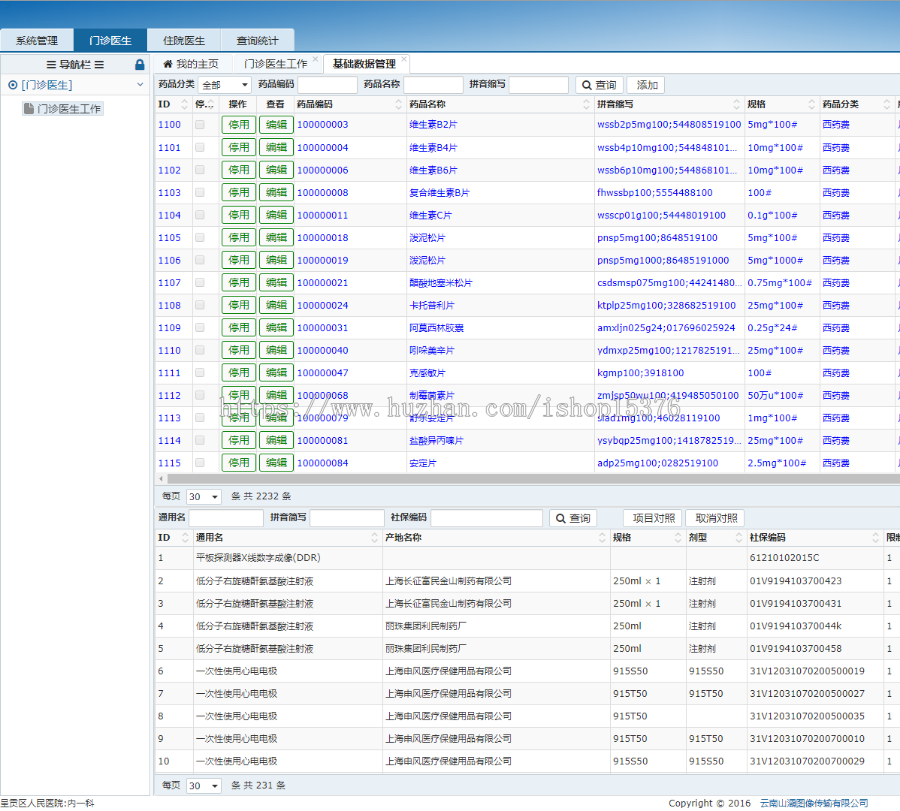Image resolution: width=900 pixels, height=811 pixels.
Task: Open the upper grid's page size dropdown
Action: point(204,497)
